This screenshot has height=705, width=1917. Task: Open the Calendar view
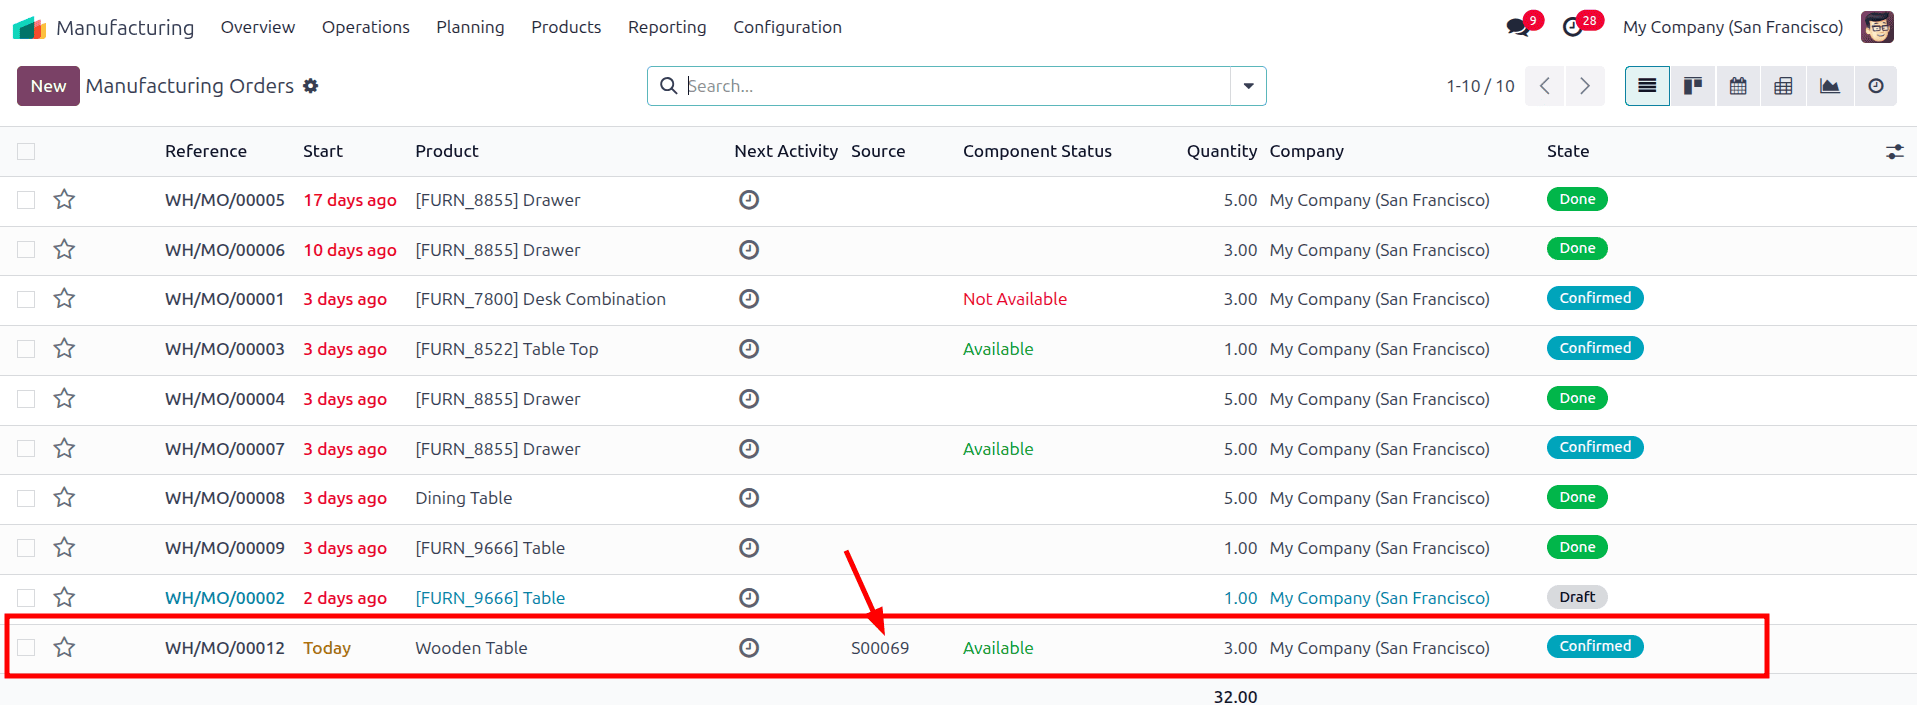pyautogui.click(x=1738, y=86)
